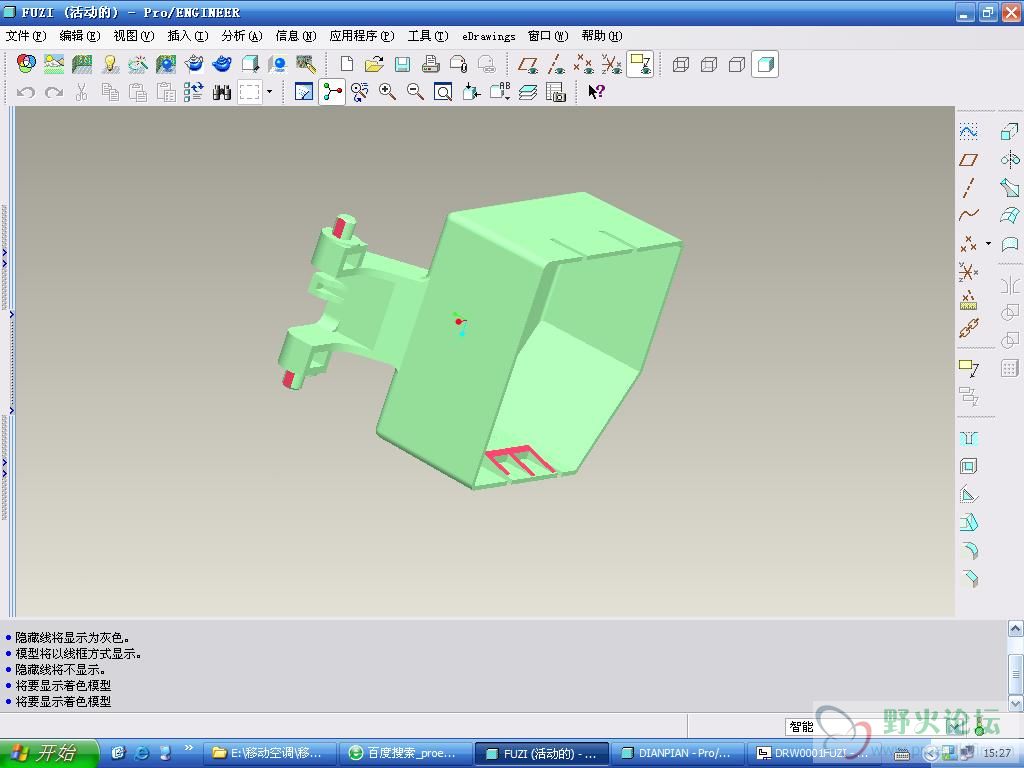1024x768 pixels.
Task: Click the Datum Coordinate System tool at right
Action: tap(968, 272)
